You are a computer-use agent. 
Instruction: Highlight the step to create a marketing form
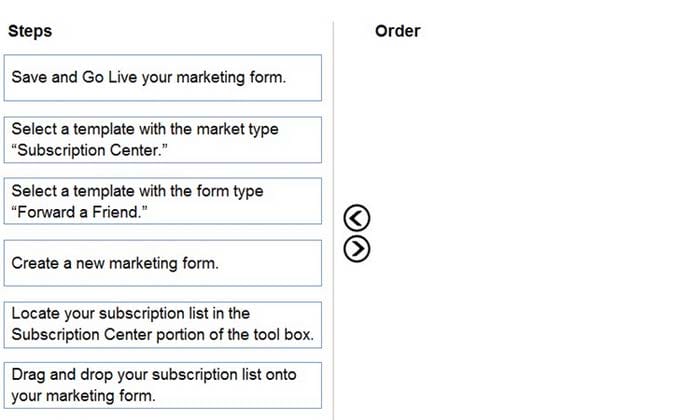(x=162, y=263)
